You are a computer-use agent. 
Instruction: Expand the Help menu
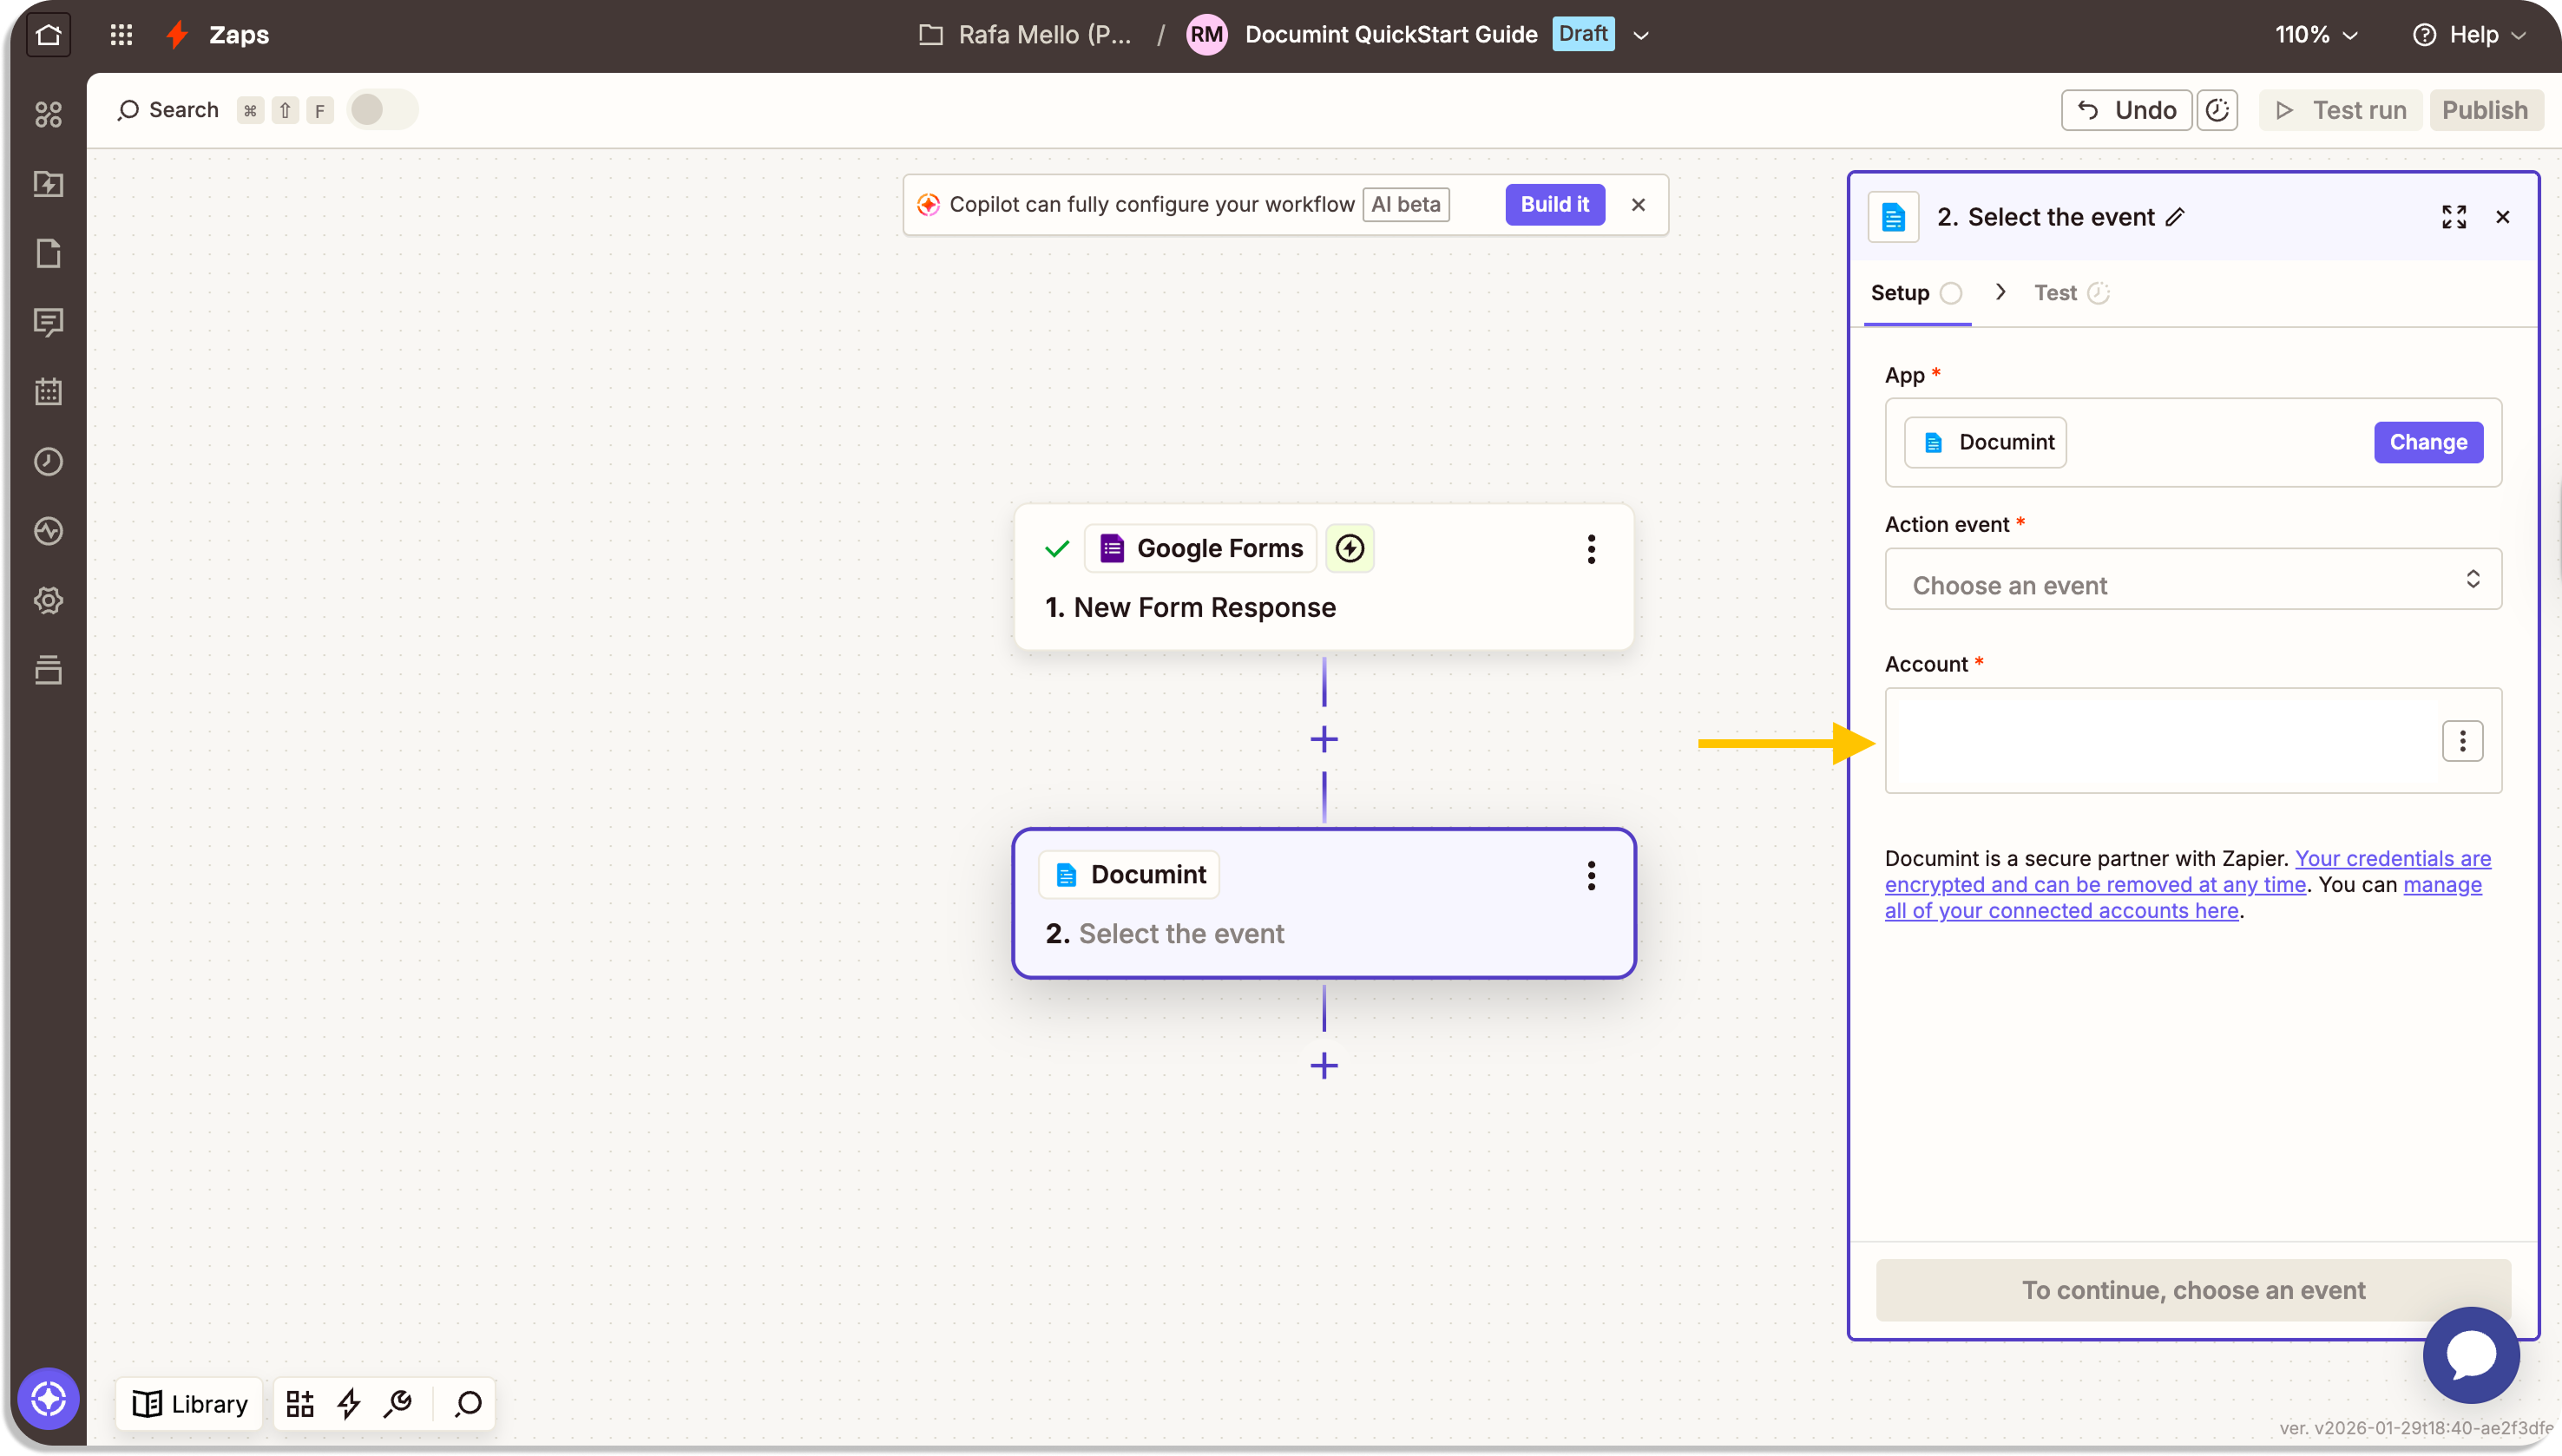[2471, 35]
